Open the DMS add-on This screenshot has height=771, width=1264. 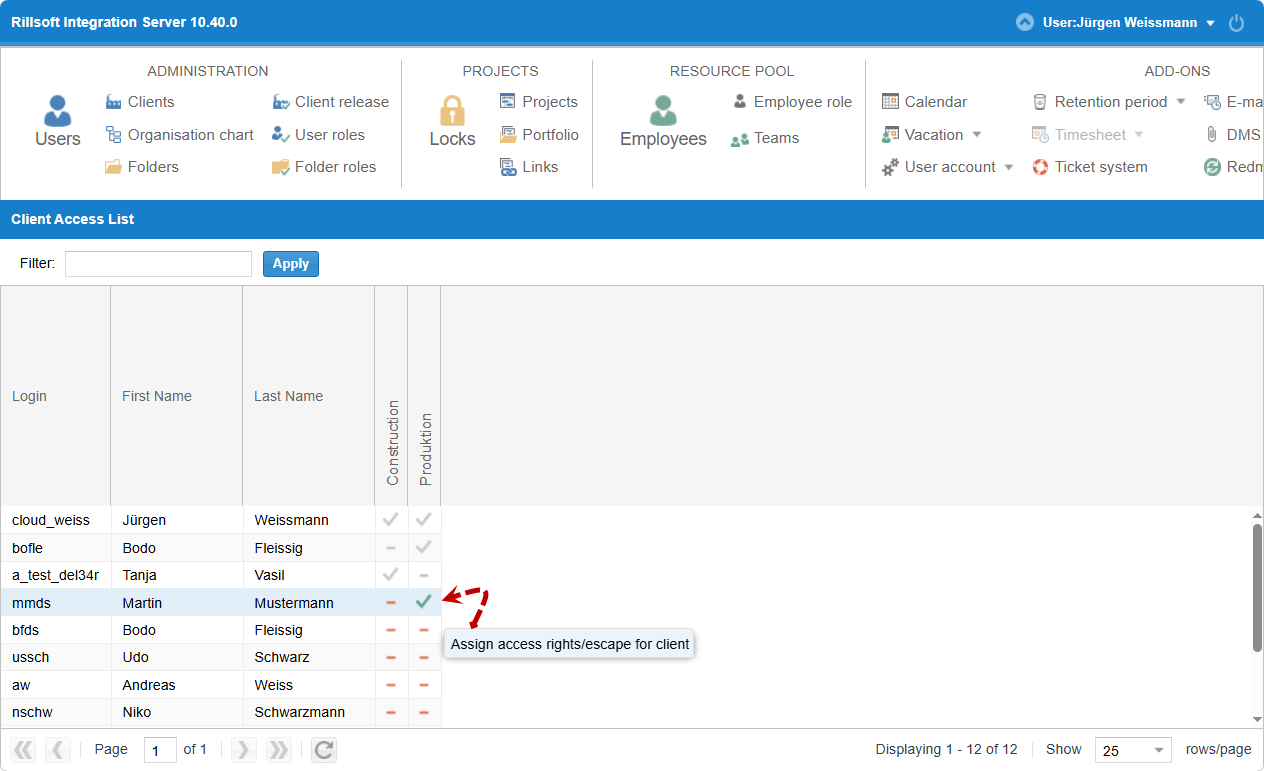click(1232, 135)
